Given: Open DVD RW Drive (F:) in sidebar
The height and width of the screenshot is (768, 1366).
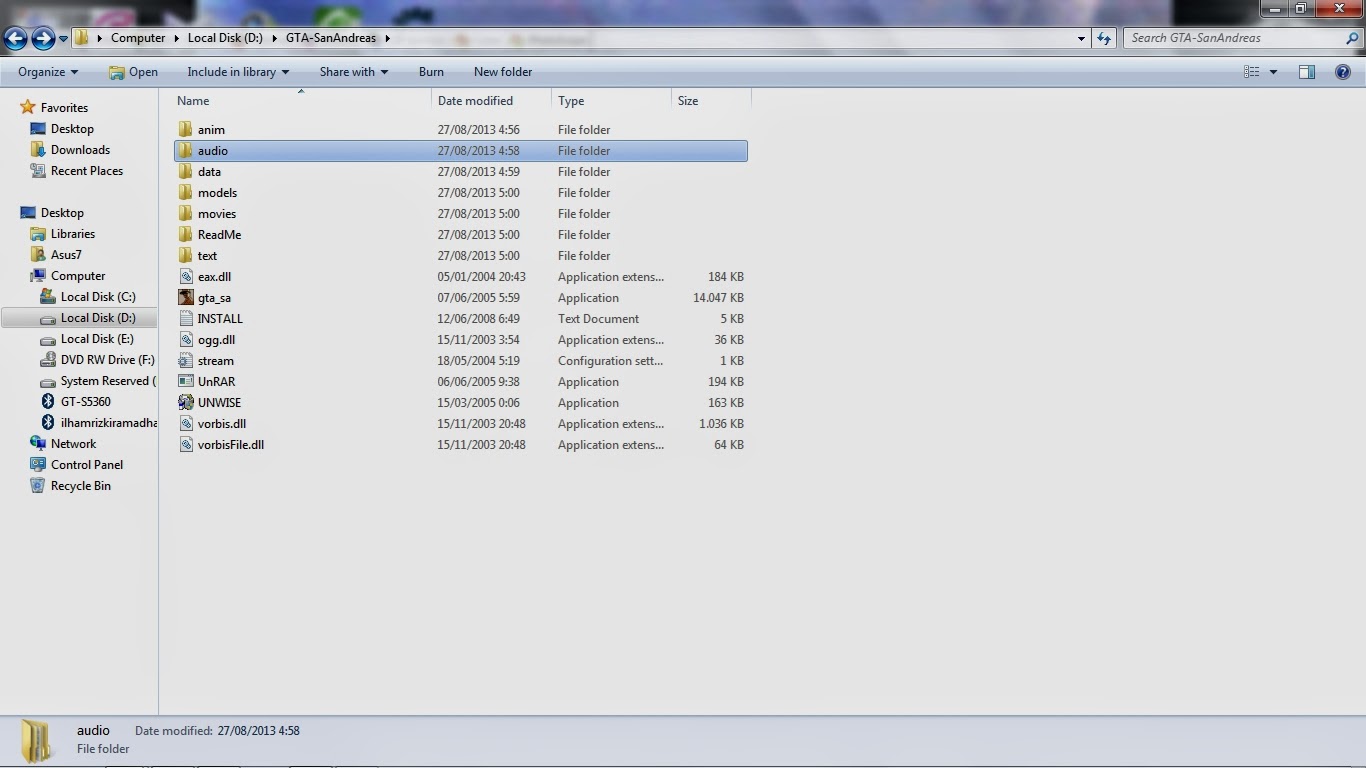Looking at the screenshot, I should pyautogui.click(x=107, y=360).
